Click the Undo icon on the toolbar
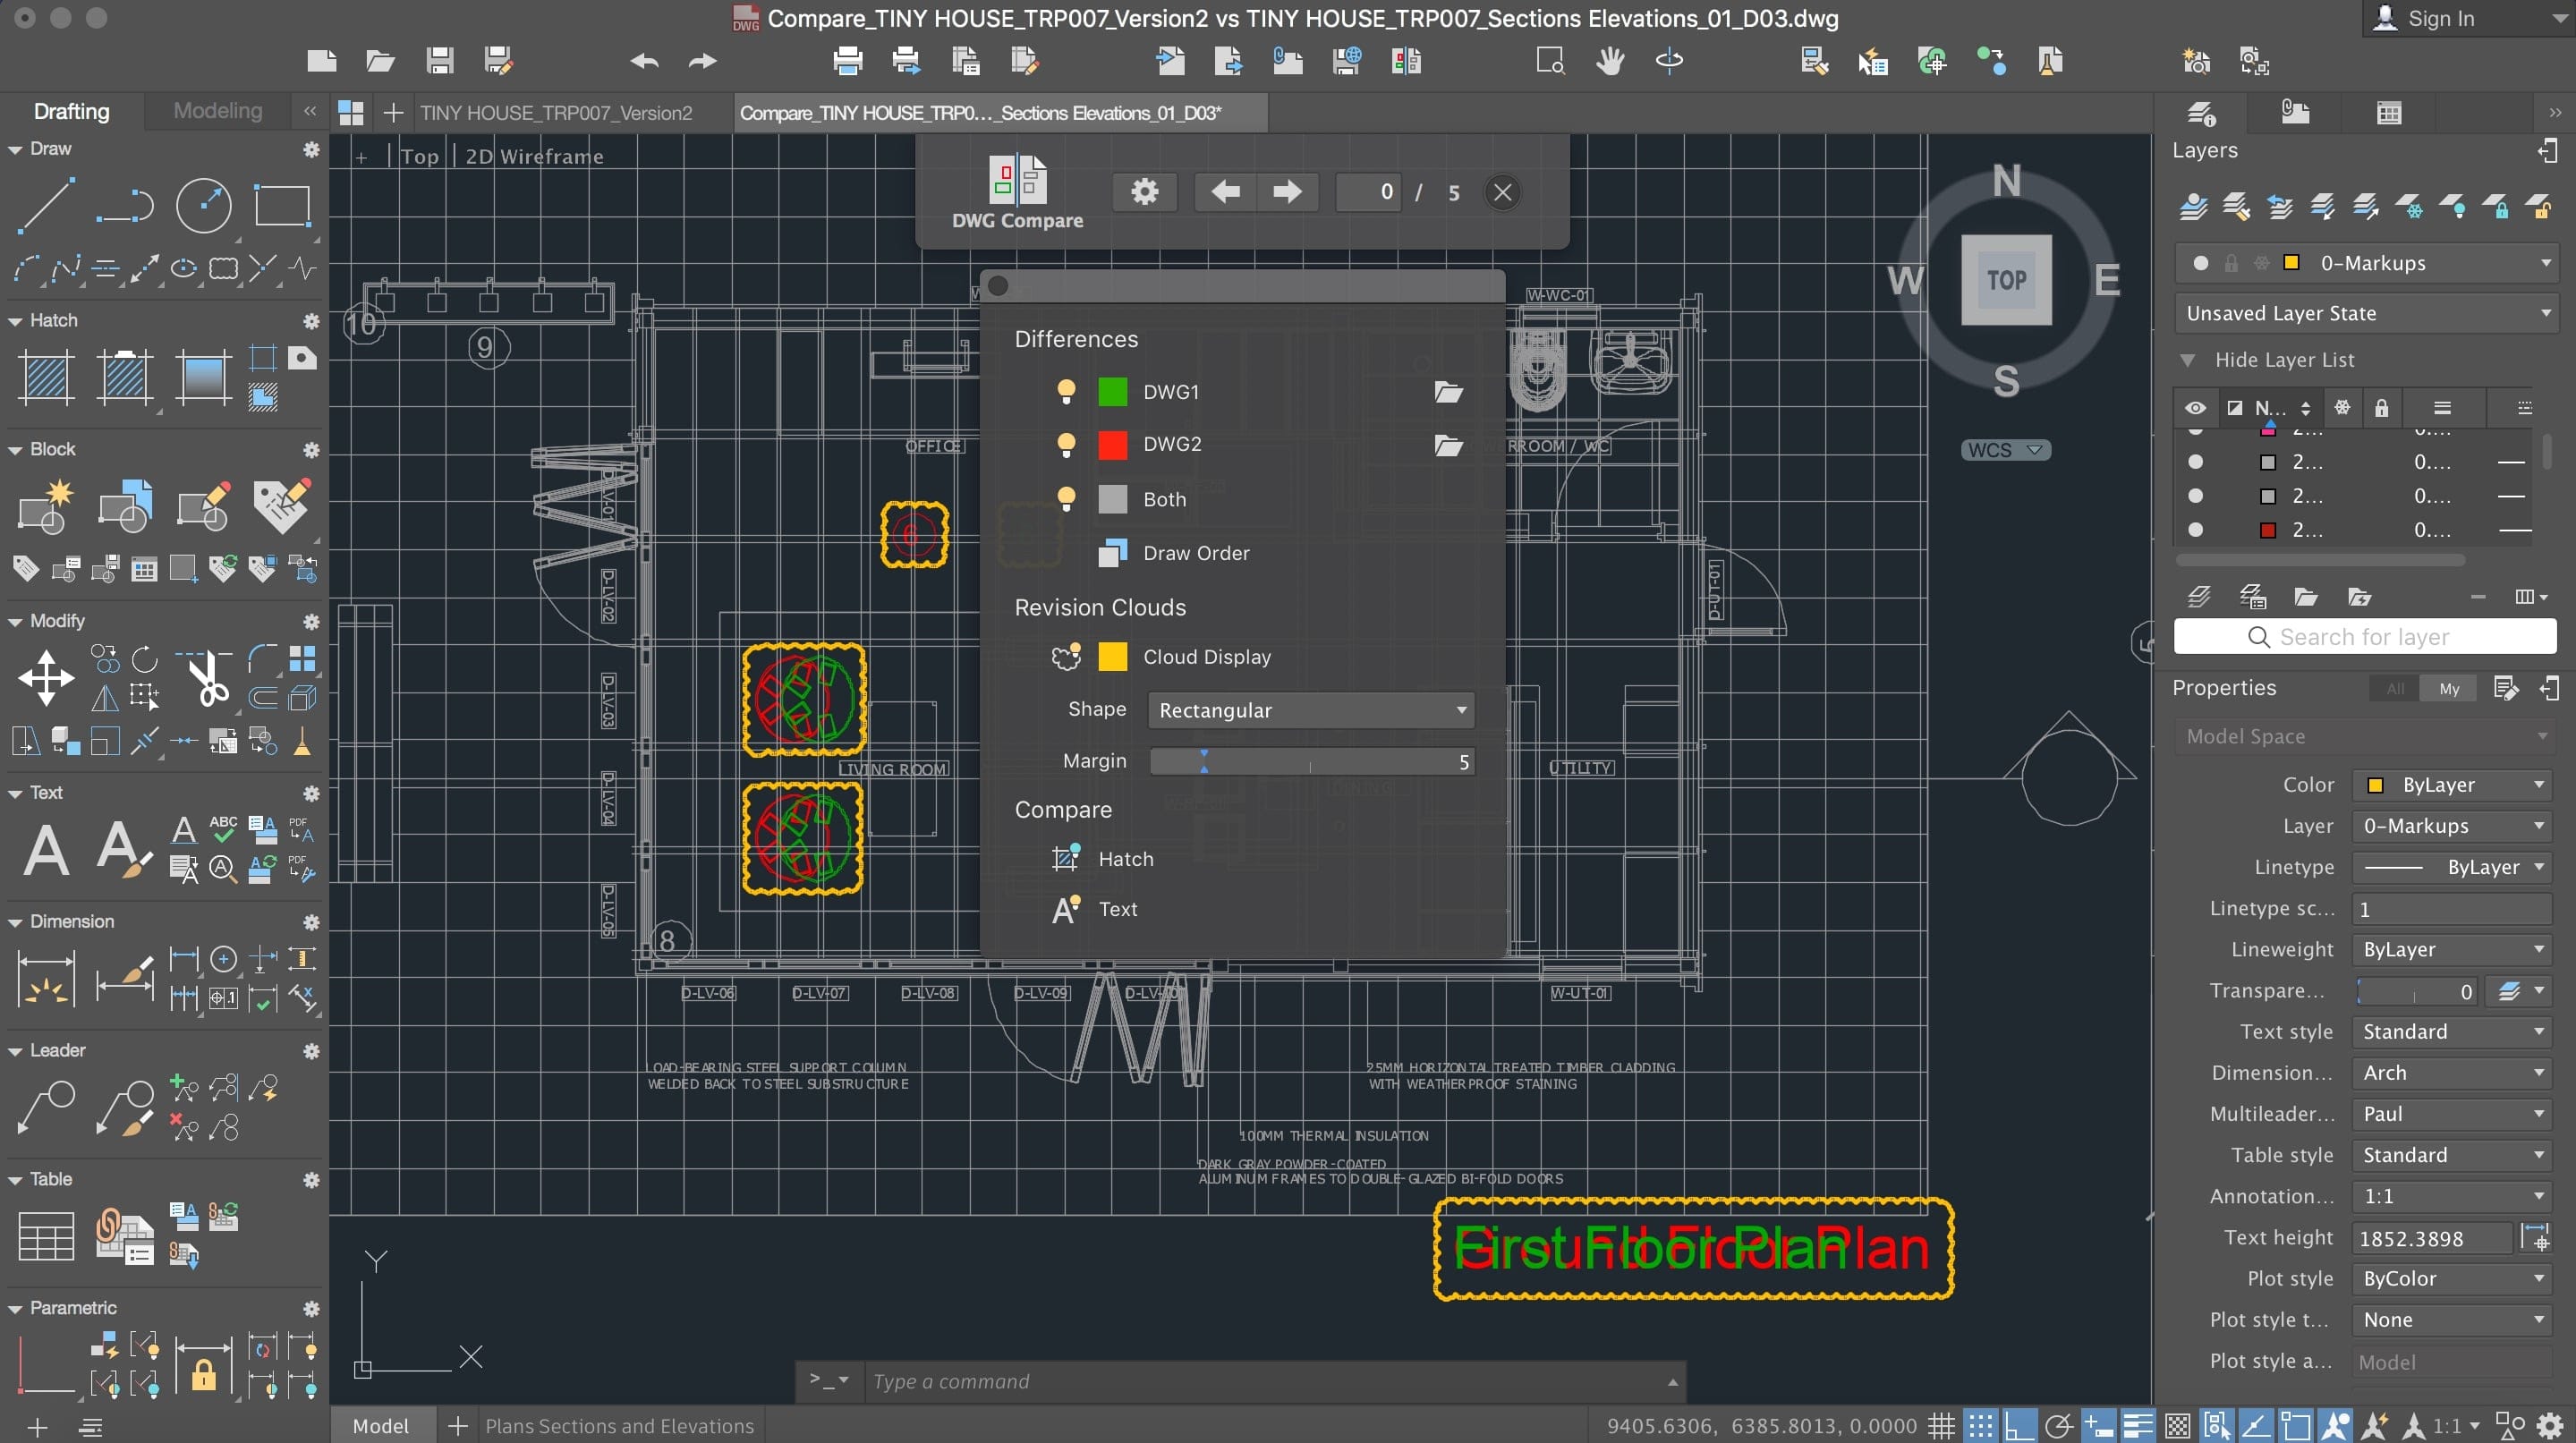The image size is (2576, 1443). click(645, 60)
